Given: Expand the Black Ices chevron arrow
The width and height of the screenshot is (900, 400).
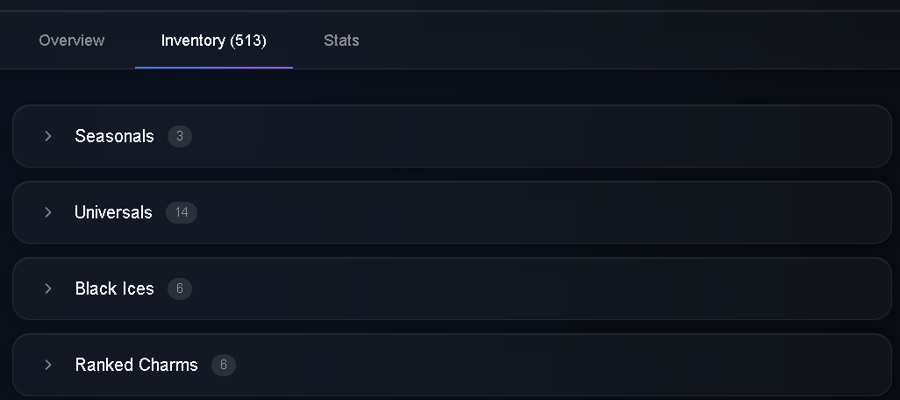Looking at the screenshot, I should (x=48, y=289).
